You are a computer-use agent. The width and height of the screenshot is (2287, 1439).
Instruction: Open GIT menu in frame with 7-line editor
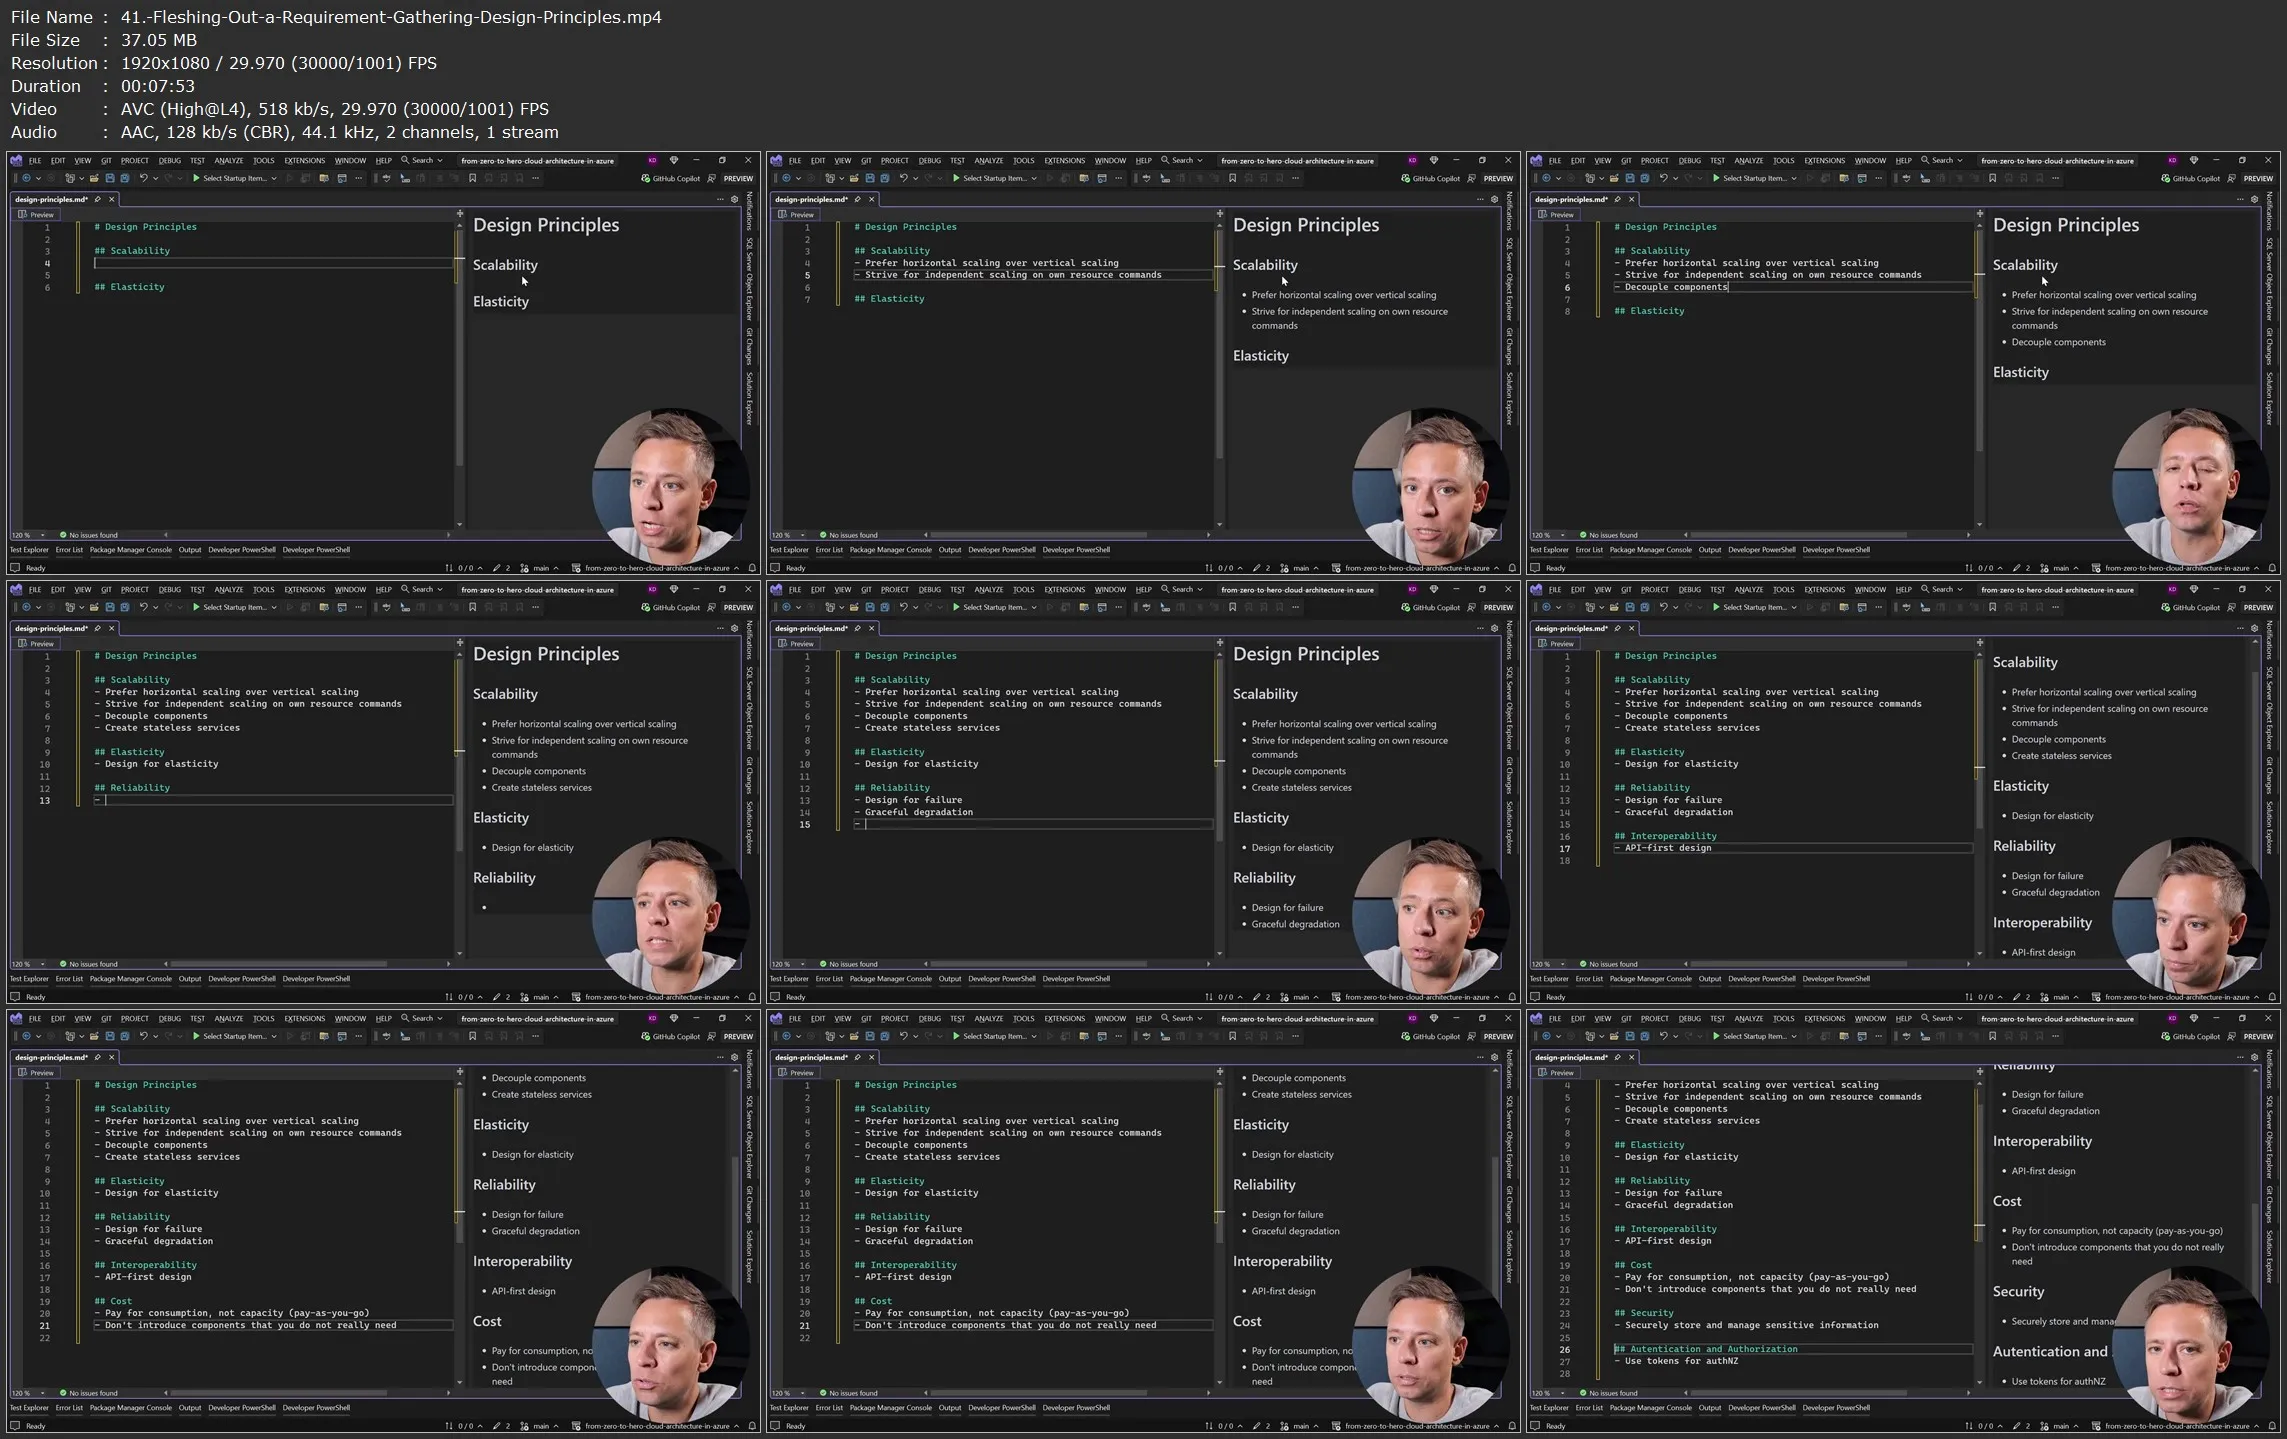tap(866, 160)
